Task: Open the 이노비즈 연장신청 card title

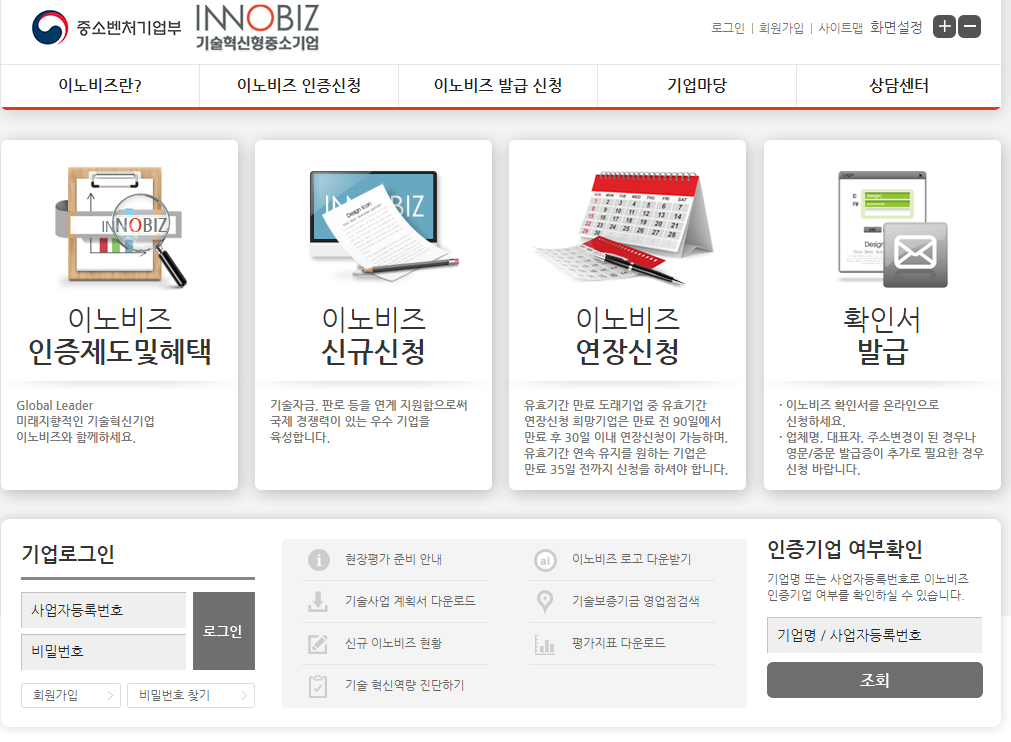Action: coord(627,336)
